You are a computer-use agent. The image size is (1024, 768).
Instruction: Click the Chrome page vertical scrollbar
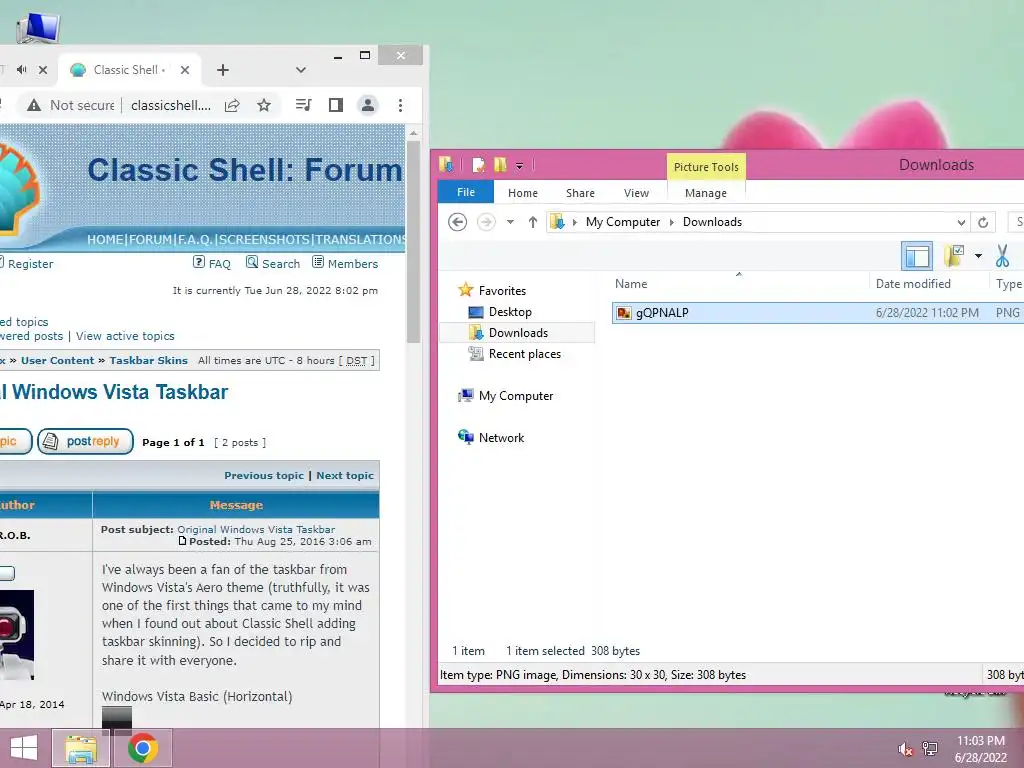coord(413,242)
